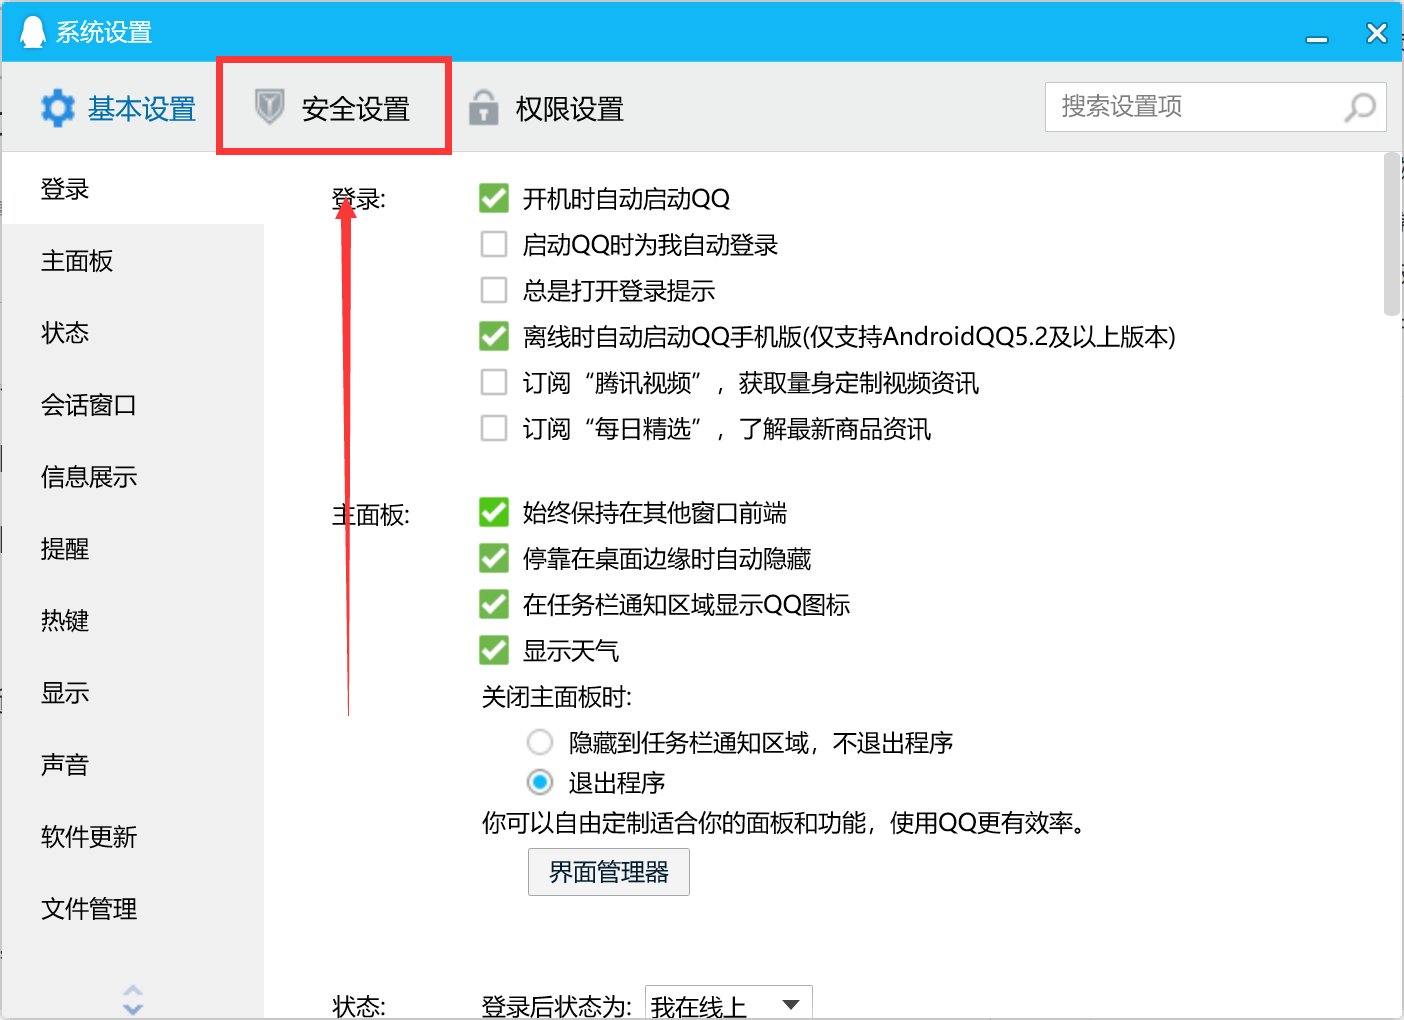This screenshot has width=1404, height=1020.
Task: Enable subscribing to 腾讯视频
Action: coord(493,382)
